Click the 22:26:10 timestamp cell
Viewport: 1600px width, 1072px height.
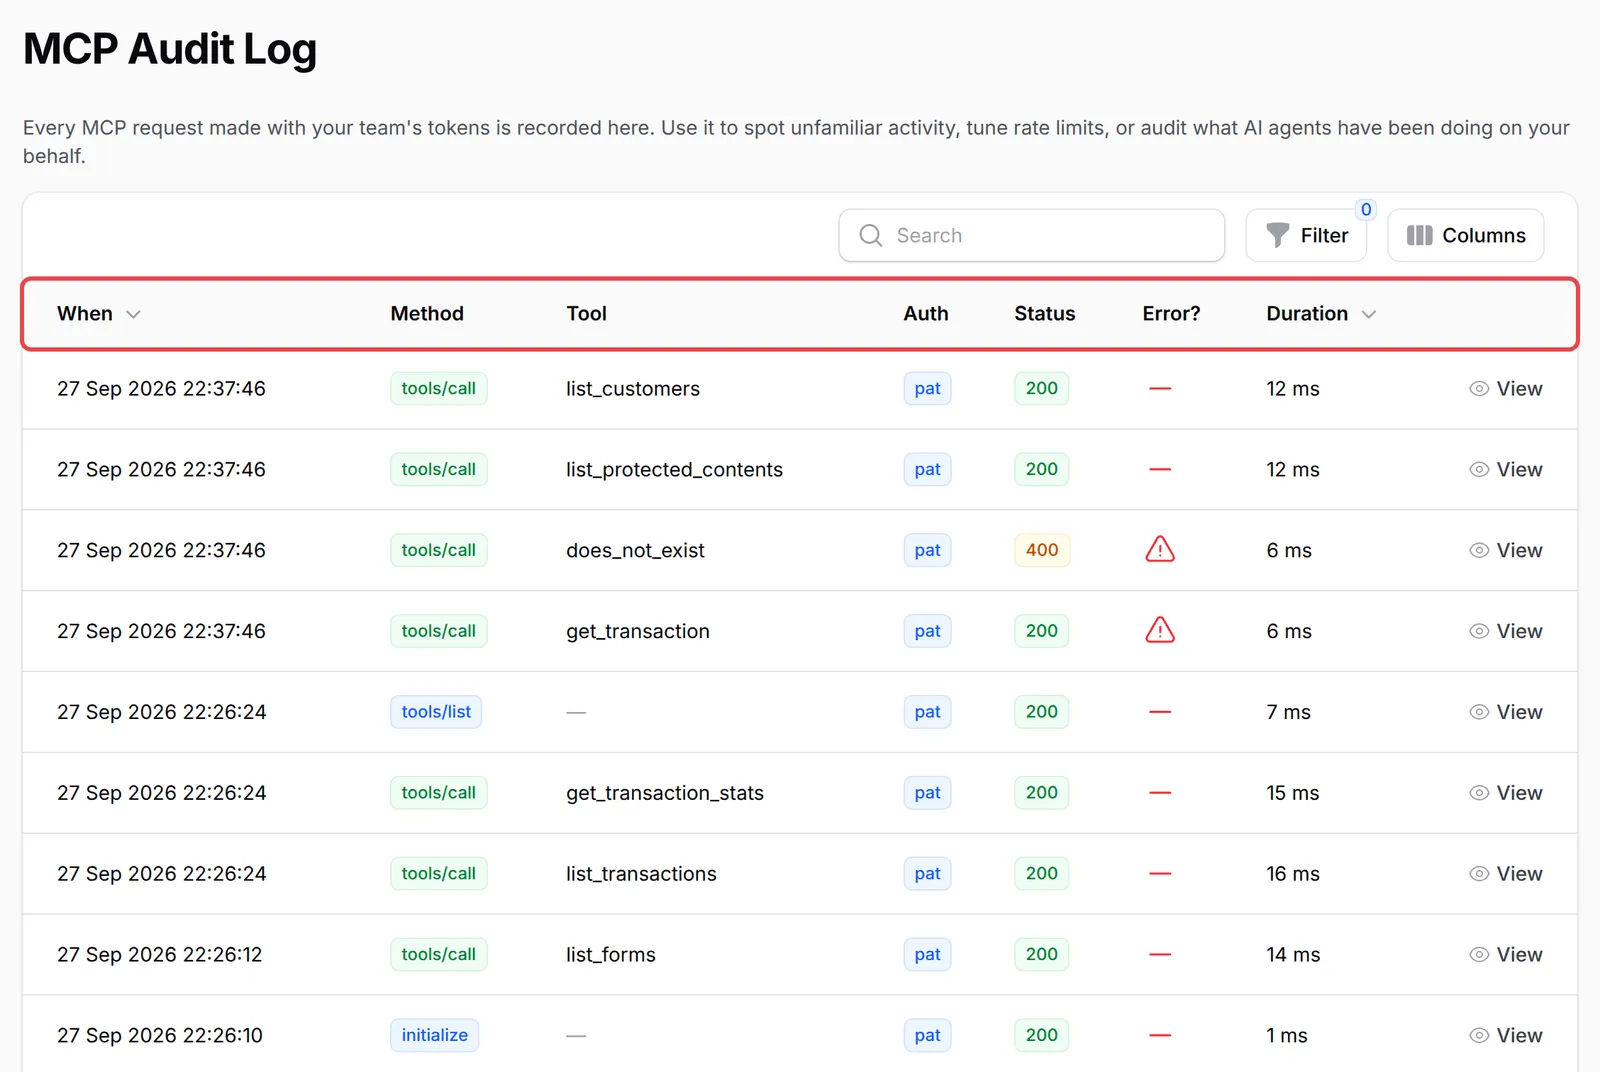point(159,1035)
